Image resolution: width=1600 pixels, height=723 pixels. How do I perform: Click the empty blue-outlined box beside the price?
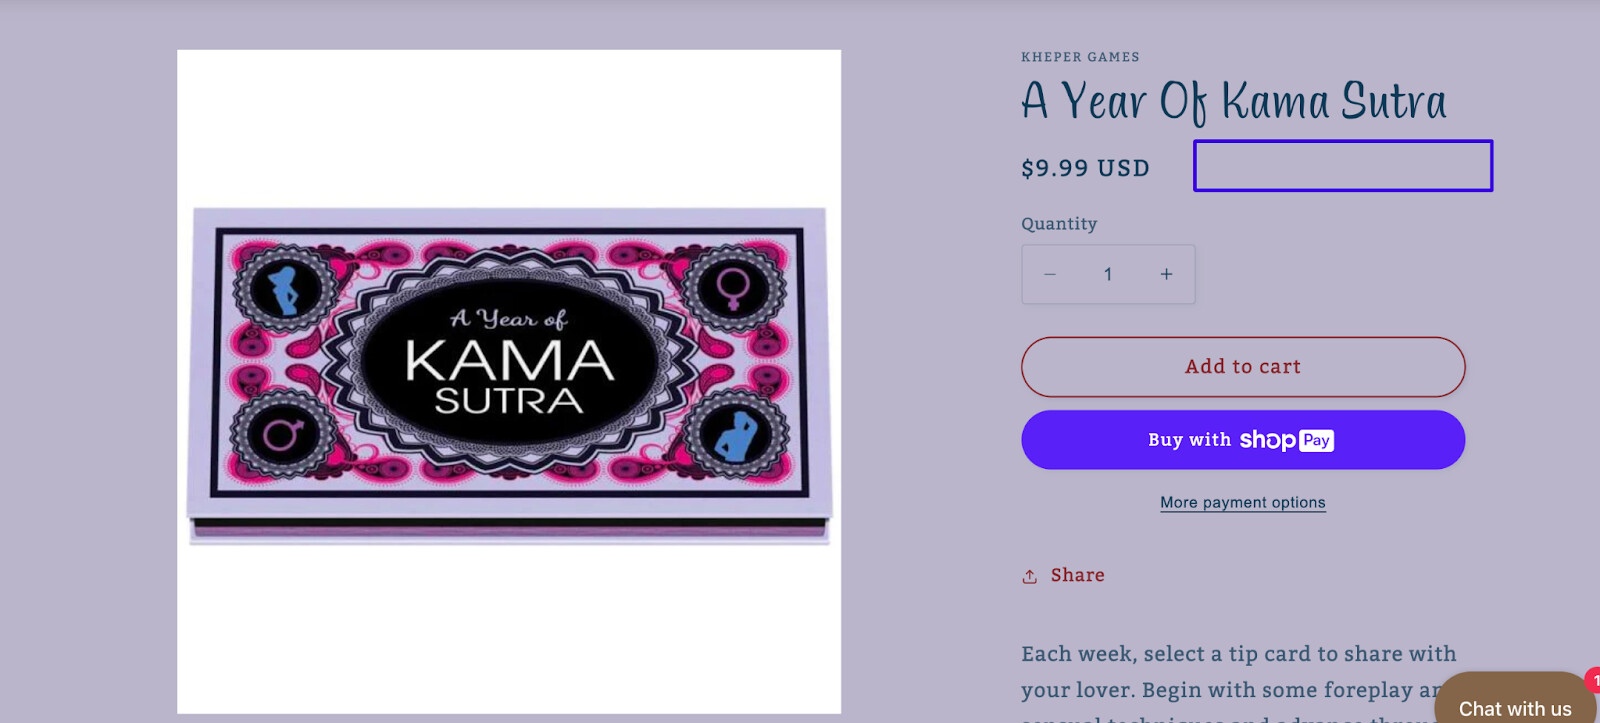1343,166
